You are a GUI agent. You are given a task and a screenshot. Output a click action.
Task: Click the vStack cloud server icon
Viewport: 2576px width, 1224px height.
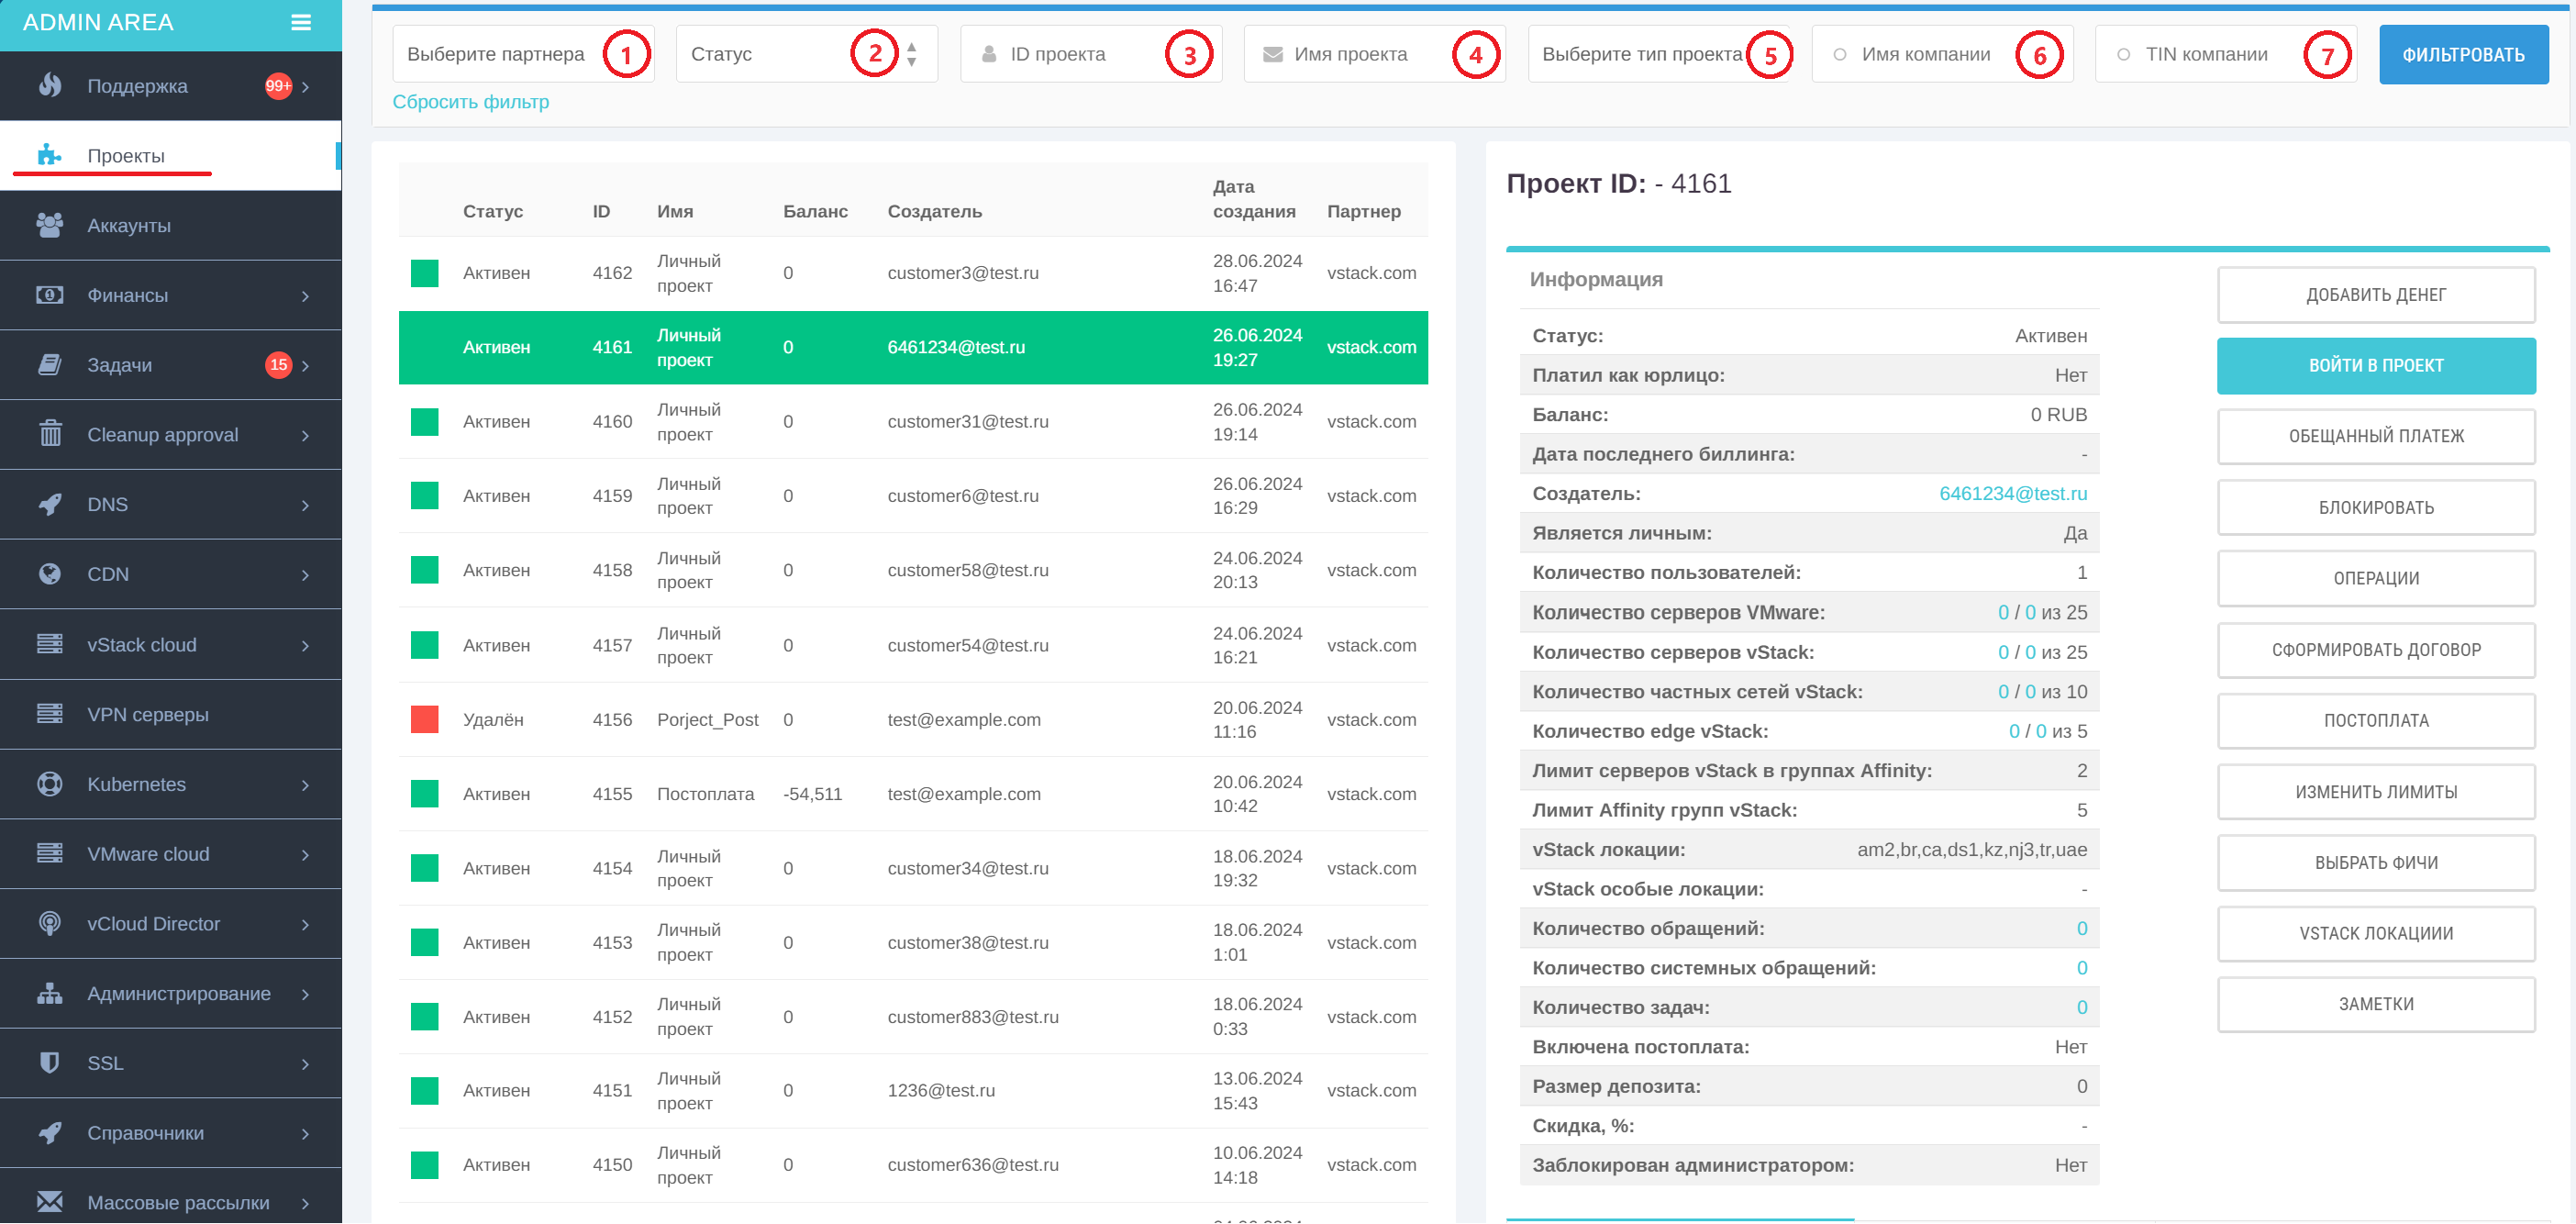[49, 644]
